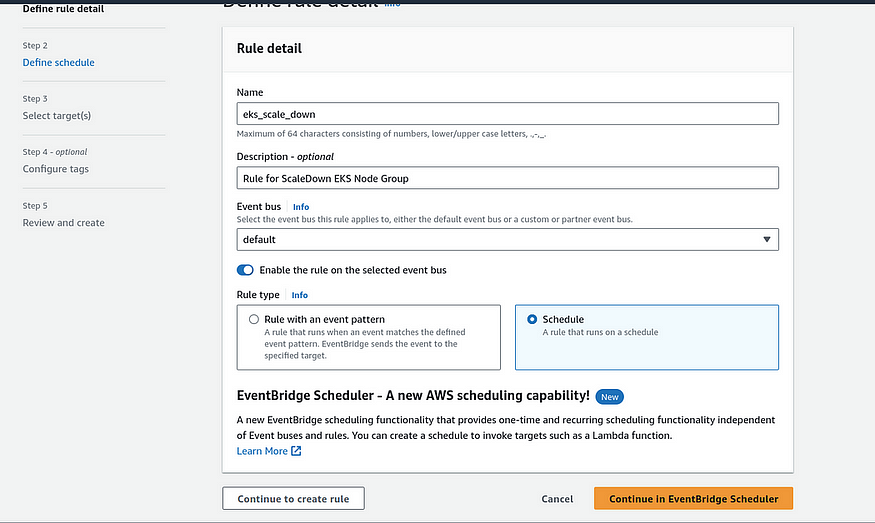875x523 pixels.
Task: Click the Name field containing eks_scale_down
Action: tap(507, 114)
